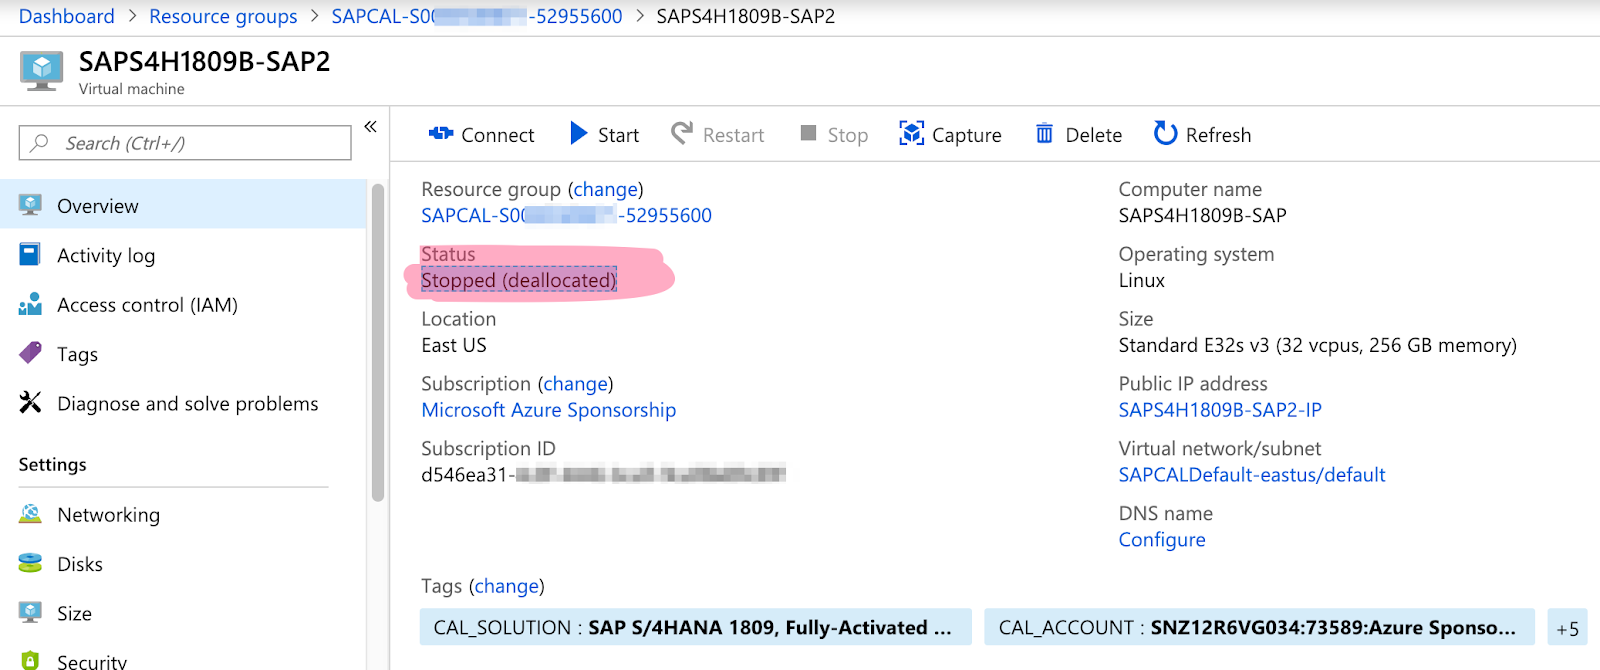
Task: Open SAPS4H1809B-SAP2-IP public IP link
Action: 1220,410
